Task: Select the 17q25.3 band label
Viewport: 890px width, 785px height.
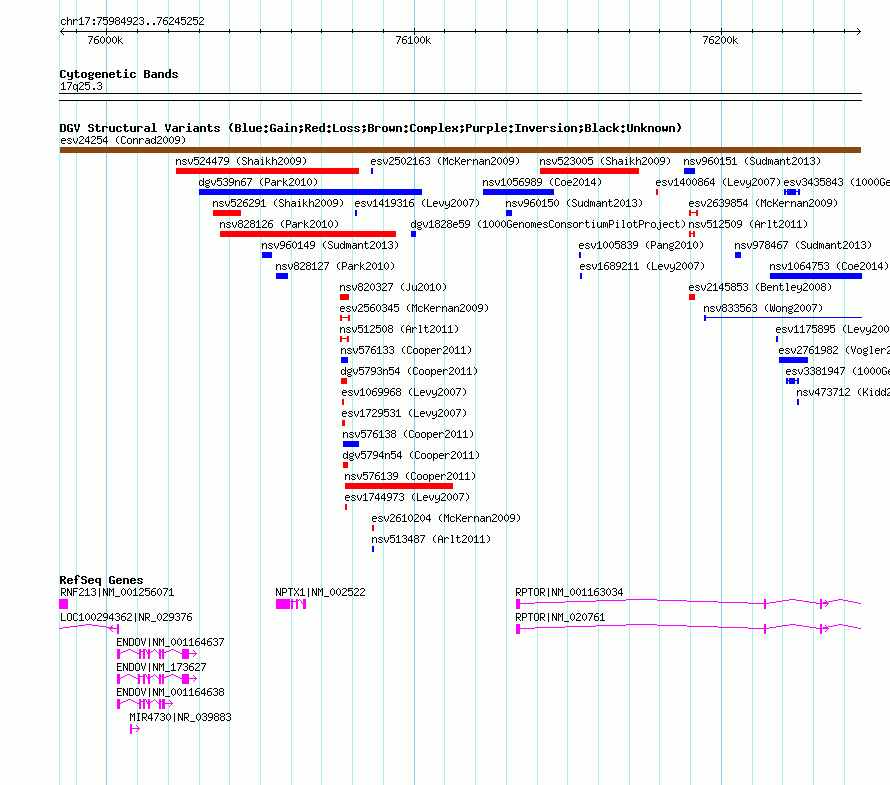Action: (81, 86)
